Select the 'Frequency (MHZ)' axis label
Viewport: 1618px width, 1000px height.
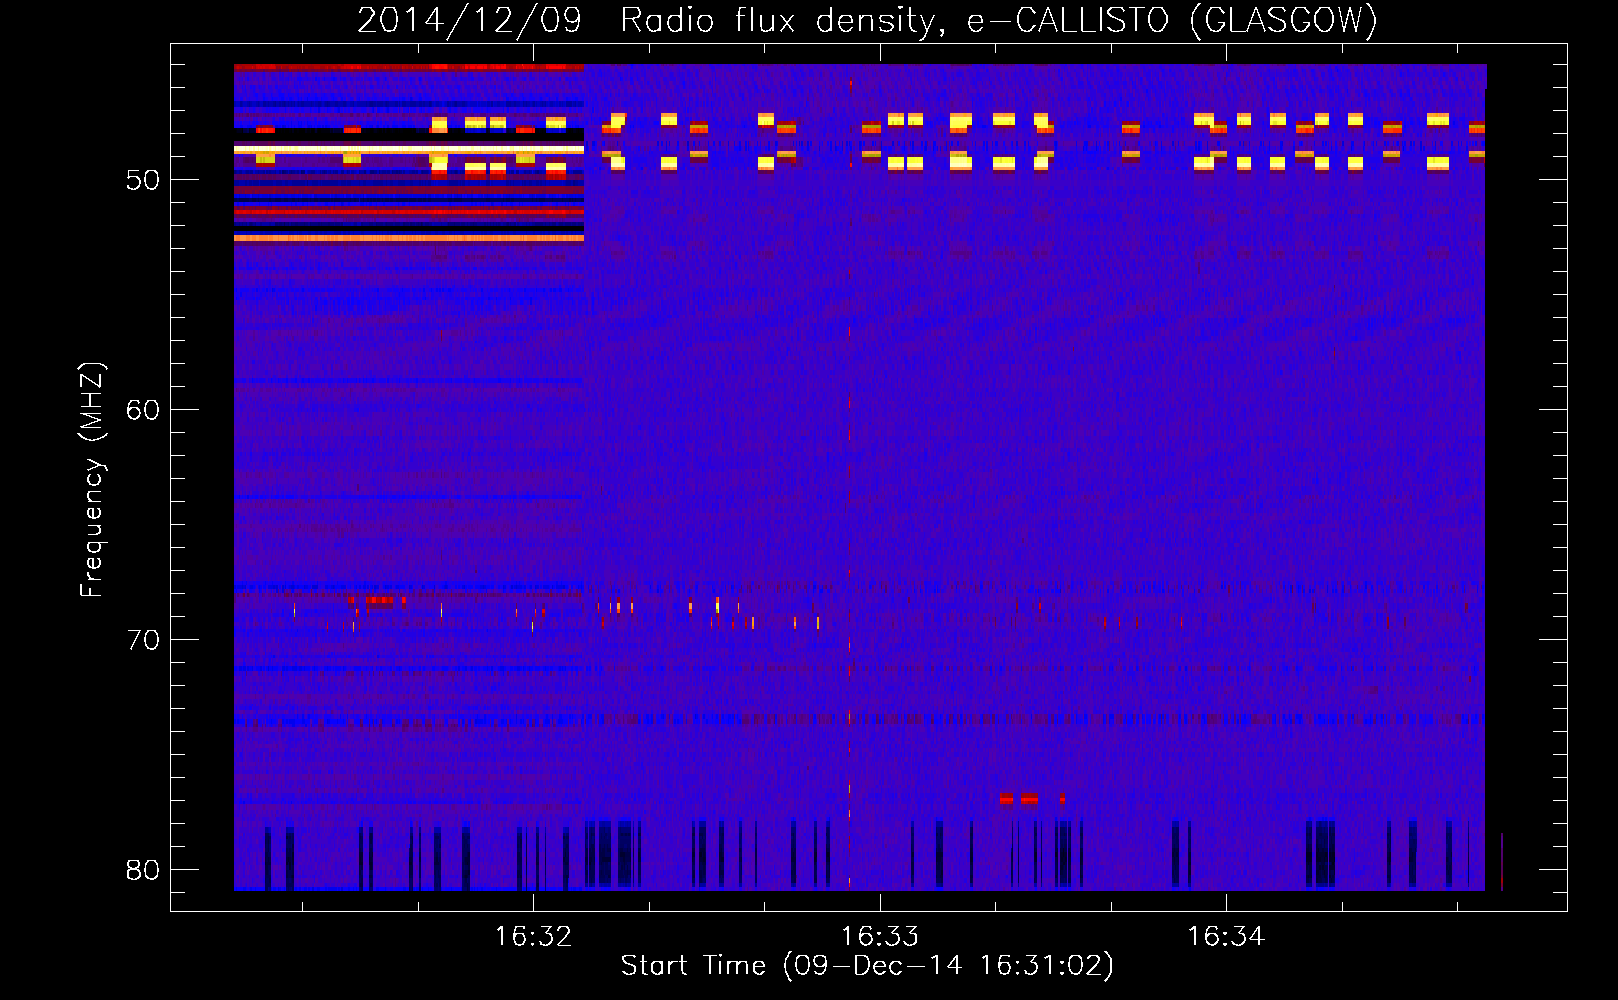tap(91, 480)
